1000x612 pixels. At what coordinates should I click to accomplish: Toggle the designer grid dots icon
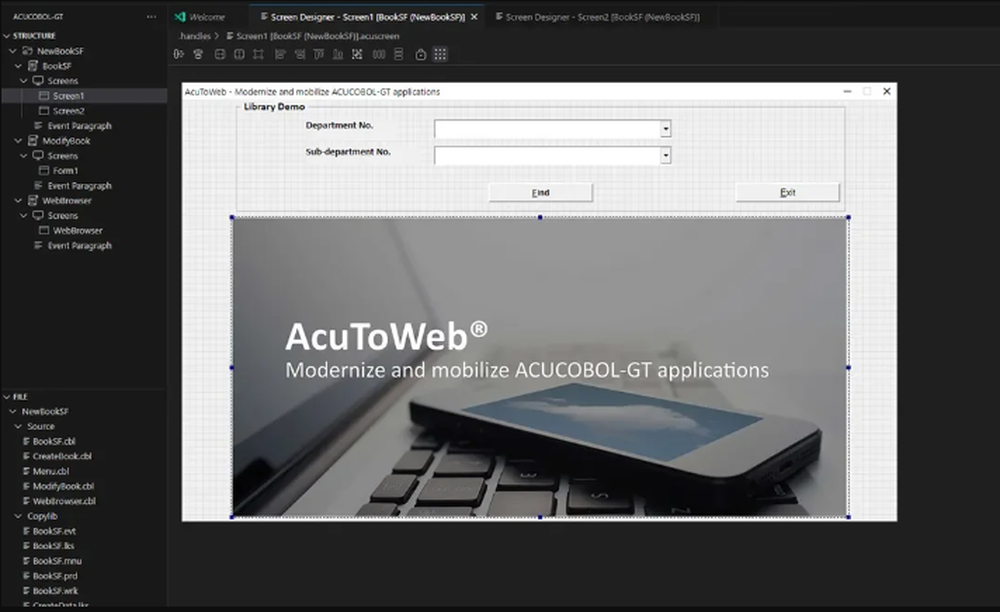440,54
